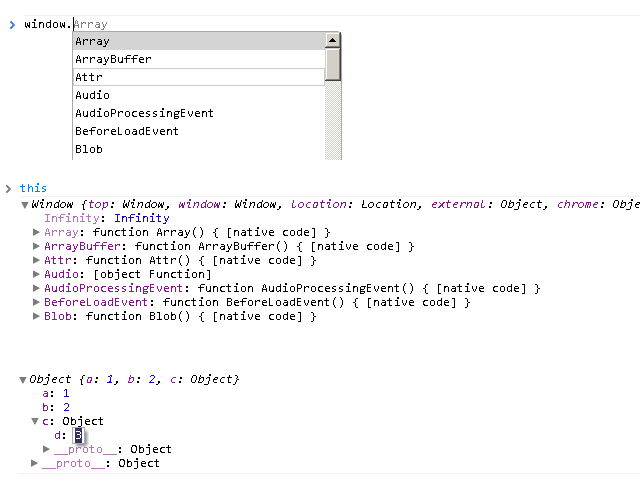Screen dimensions: 640x500
Task: Select Audio autocomplete entry
Action: tap(199, 95)
